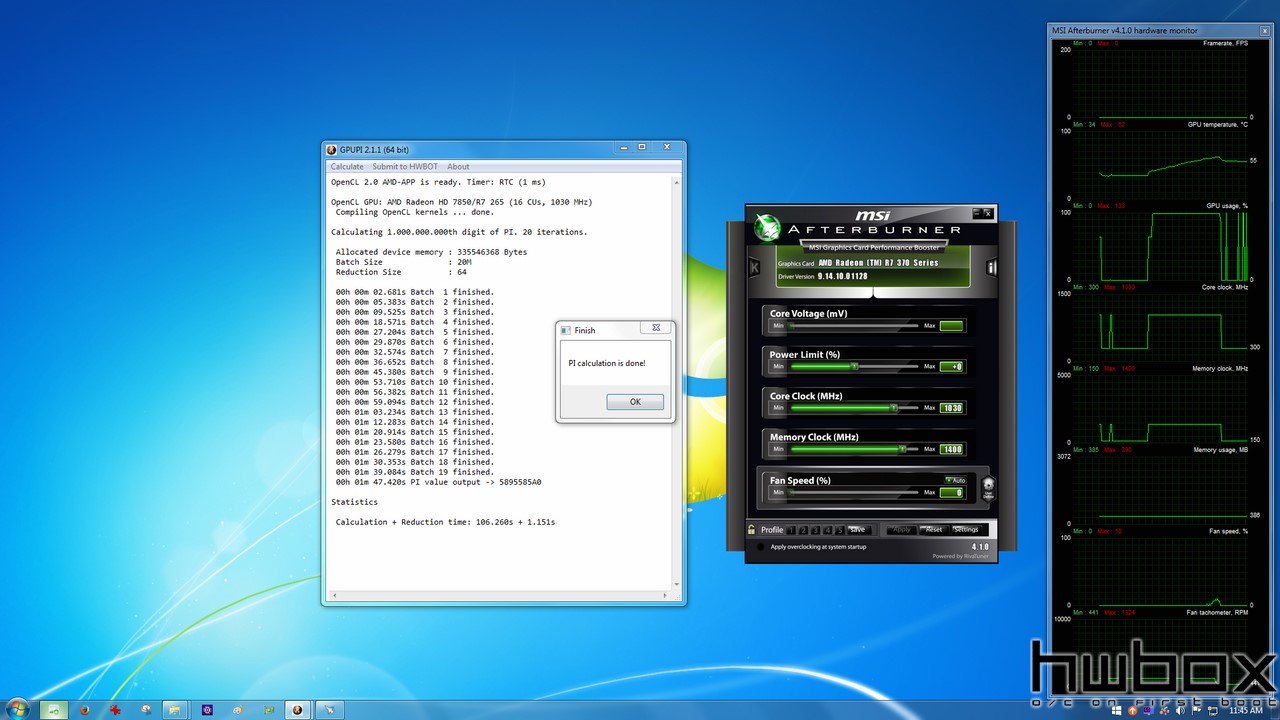Click the User Define fan gear icon
This screenshot has height=720, width=1280.
pyautogui.click(x=988, y=488)
